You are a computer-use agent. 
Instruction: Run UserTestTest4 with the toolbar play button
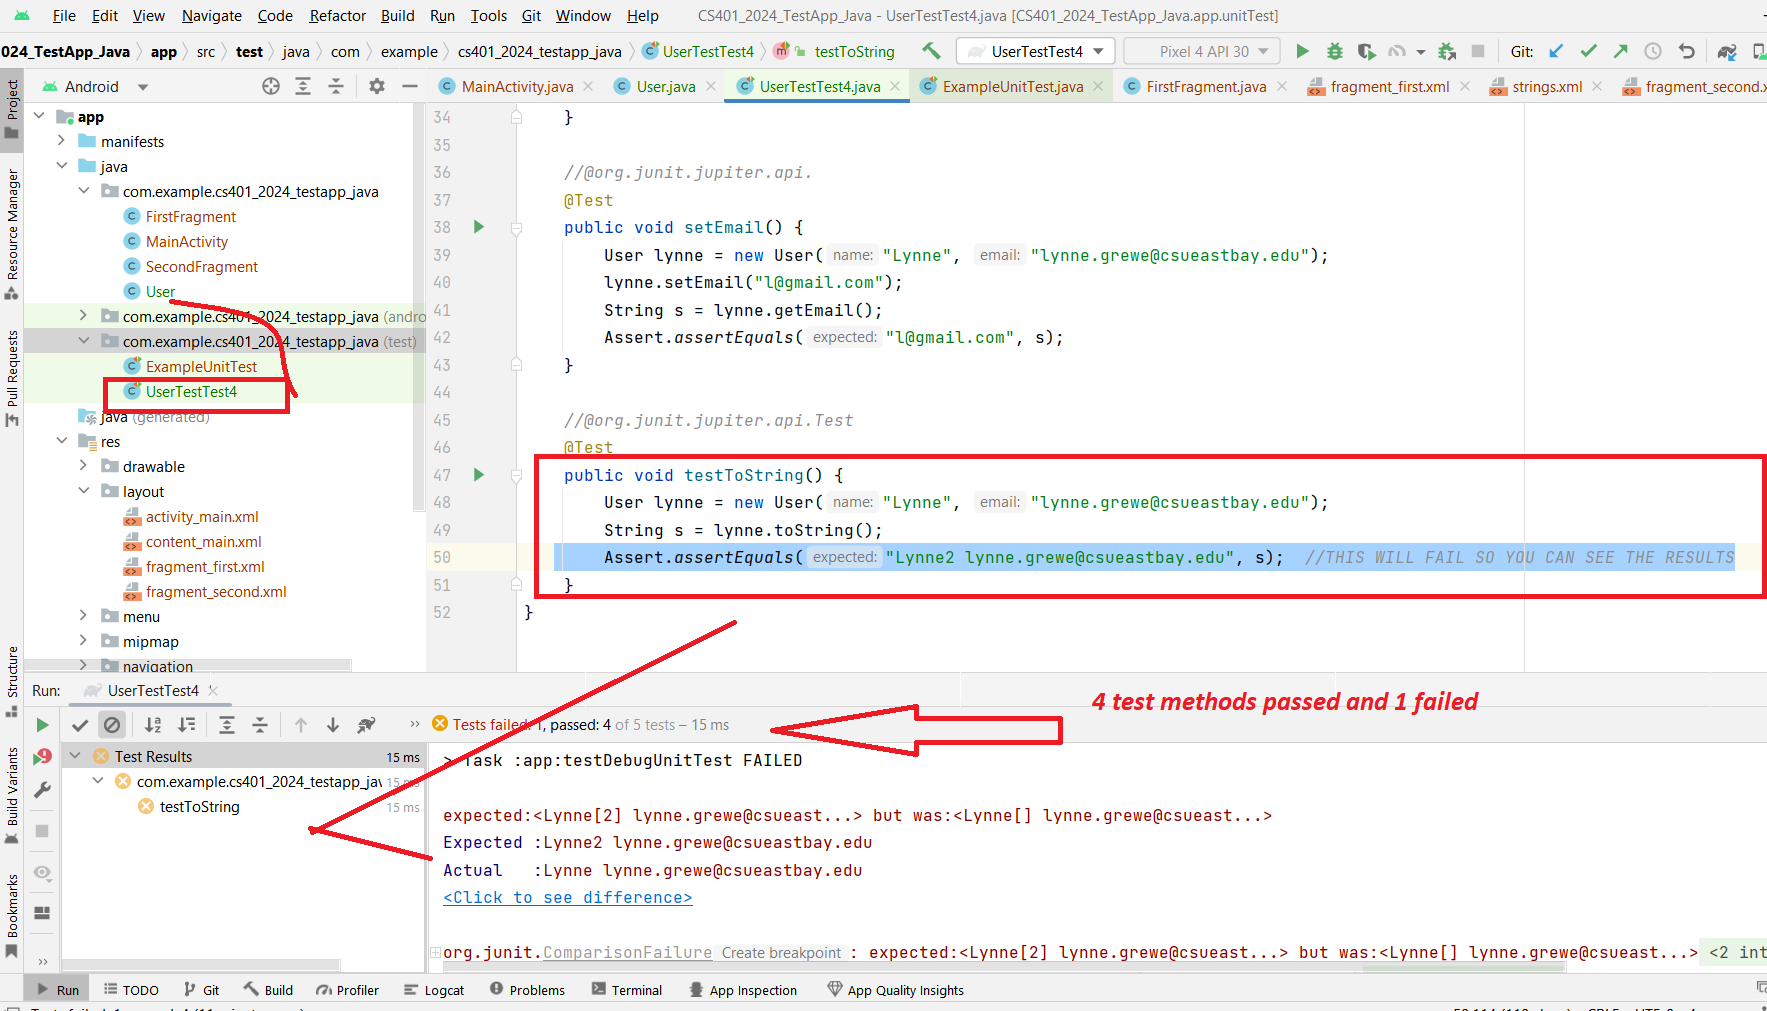coord(1302,51)
